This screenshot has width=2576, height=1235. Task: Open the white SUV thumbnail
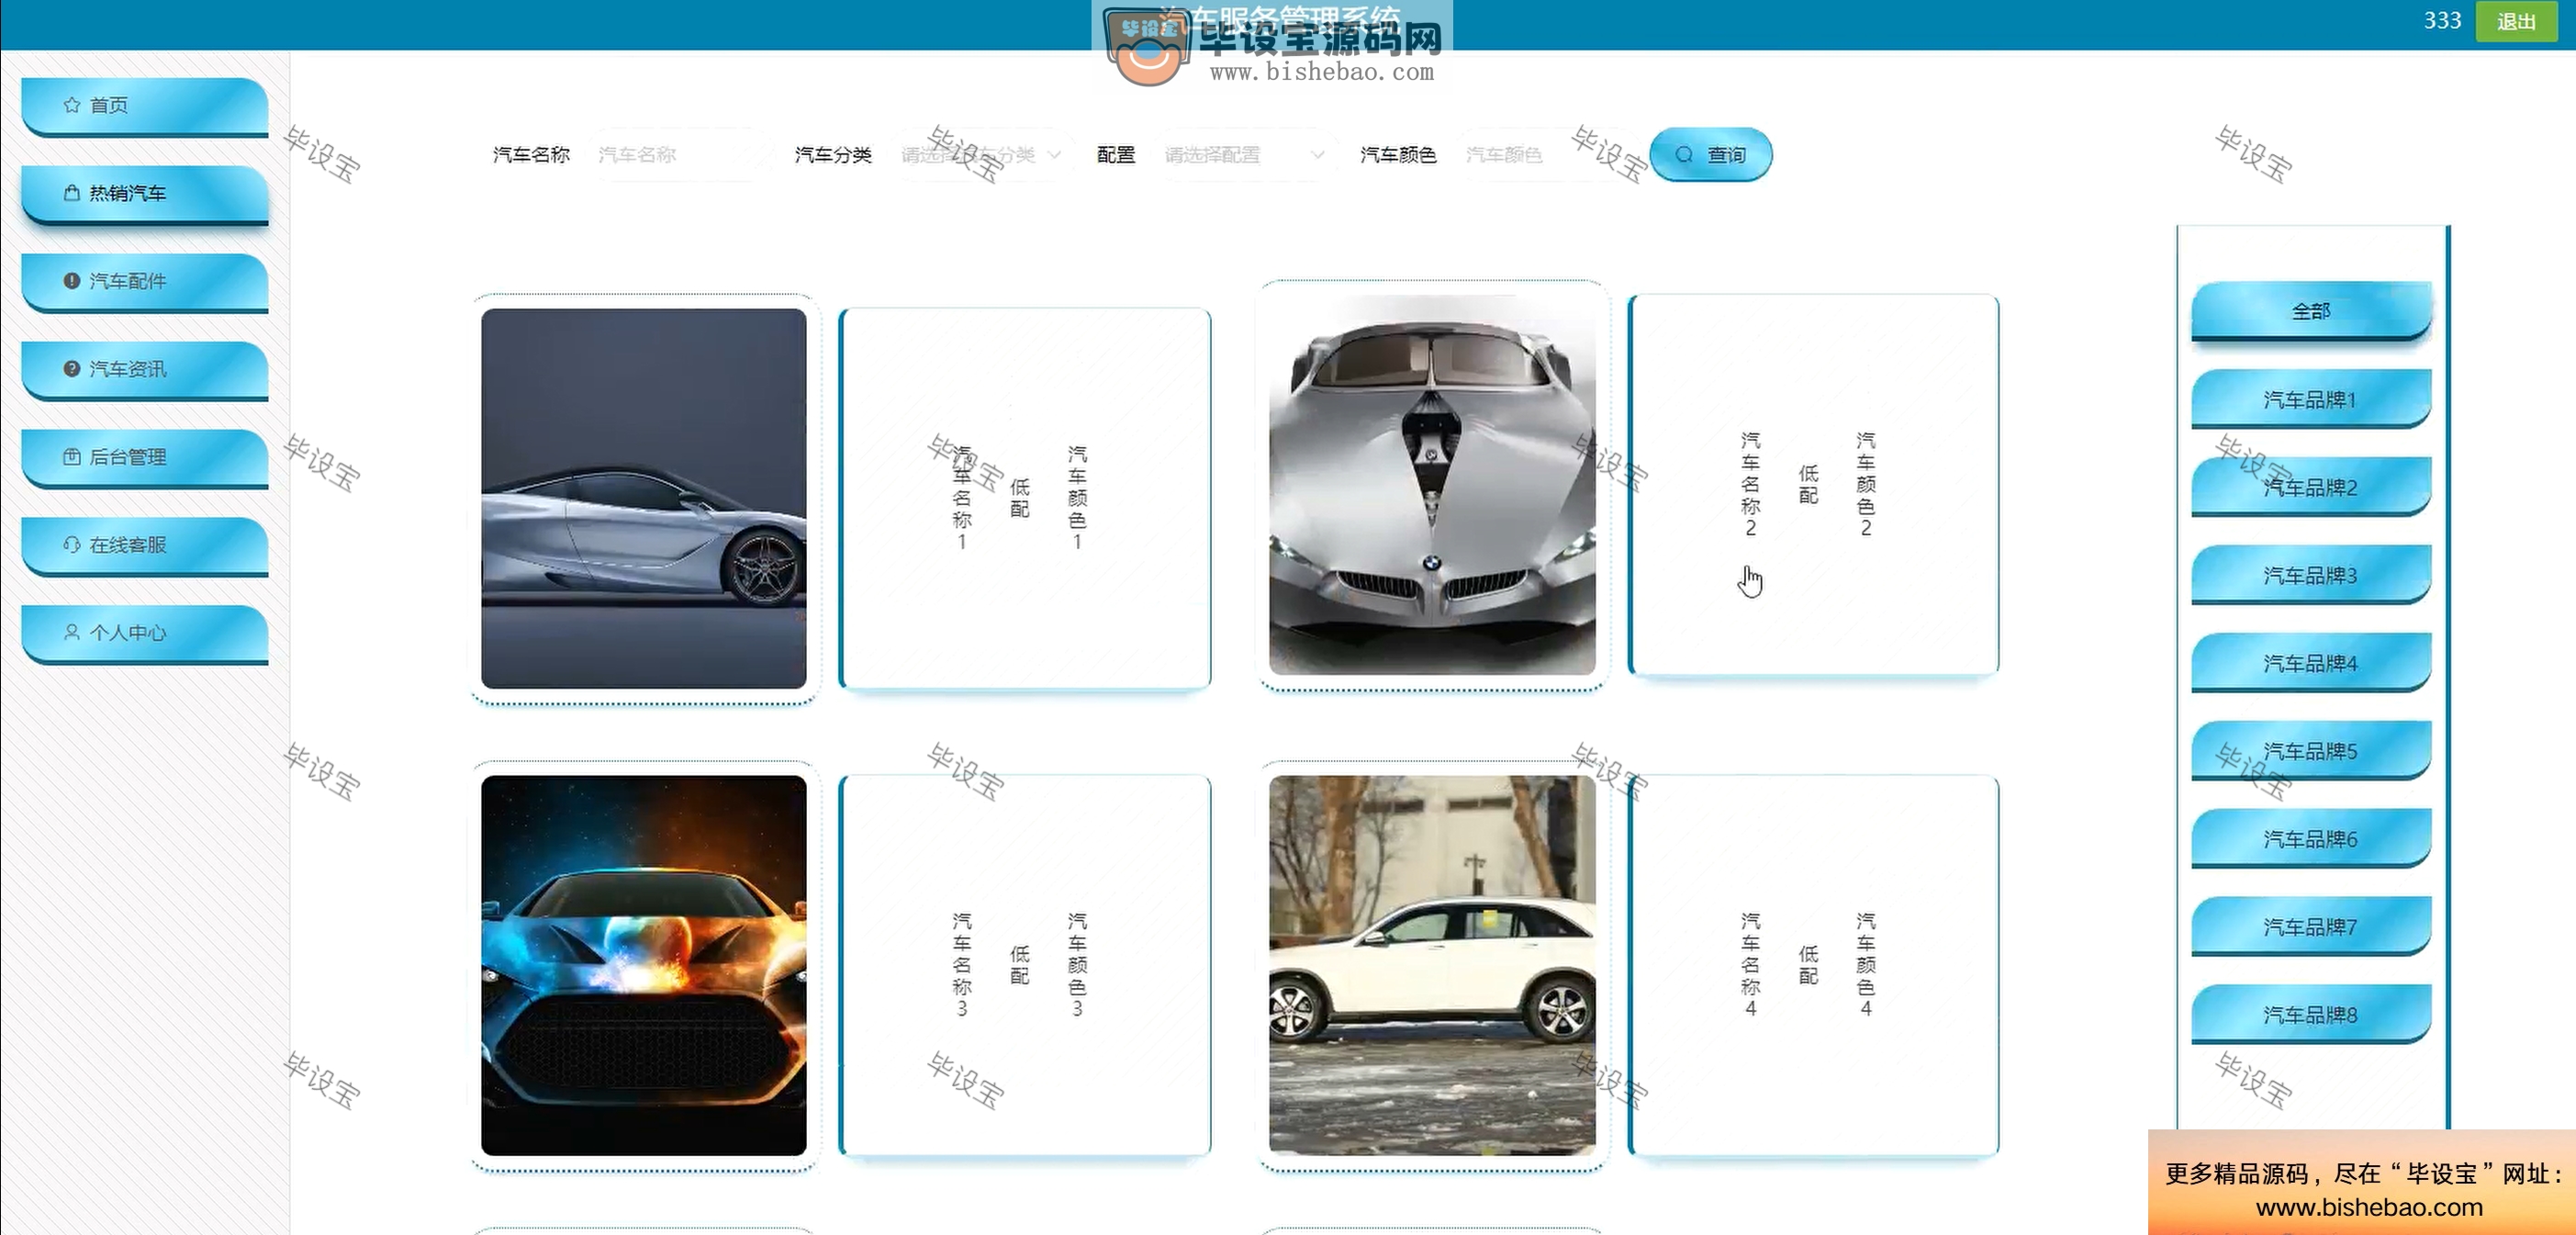1432,965
